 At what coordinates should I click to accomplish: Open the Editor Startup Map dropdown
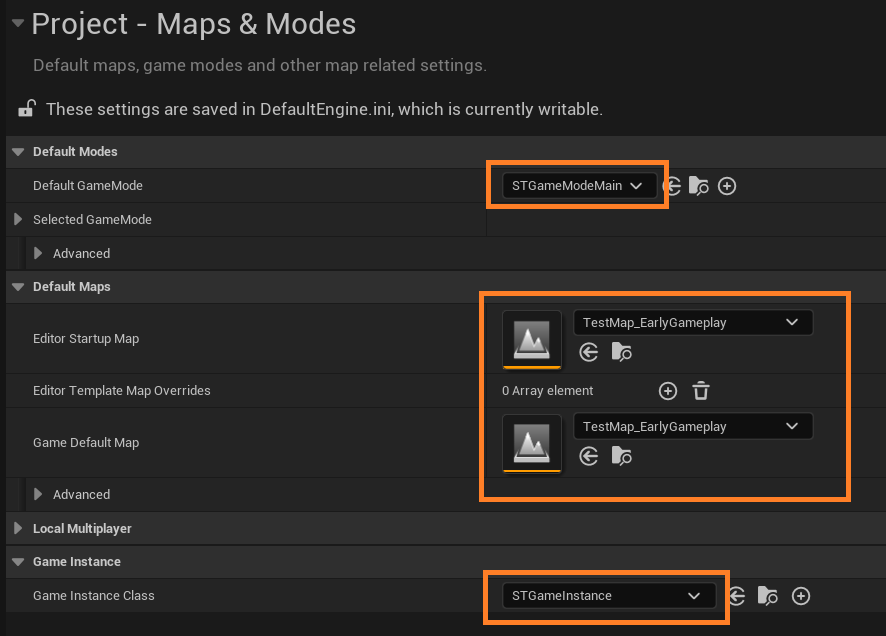[x=692, y=322]
